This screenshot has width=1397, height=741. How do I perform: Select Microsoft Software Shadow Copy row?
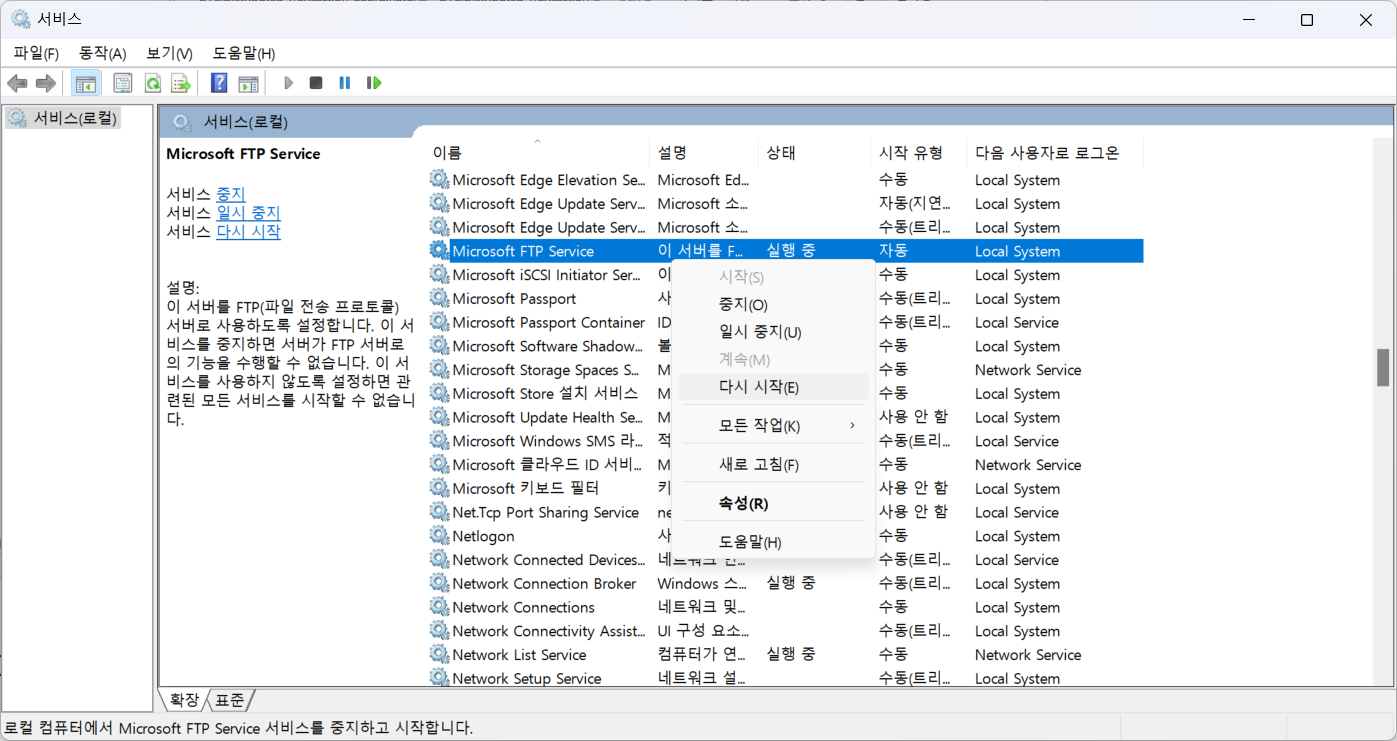point(785,346)
